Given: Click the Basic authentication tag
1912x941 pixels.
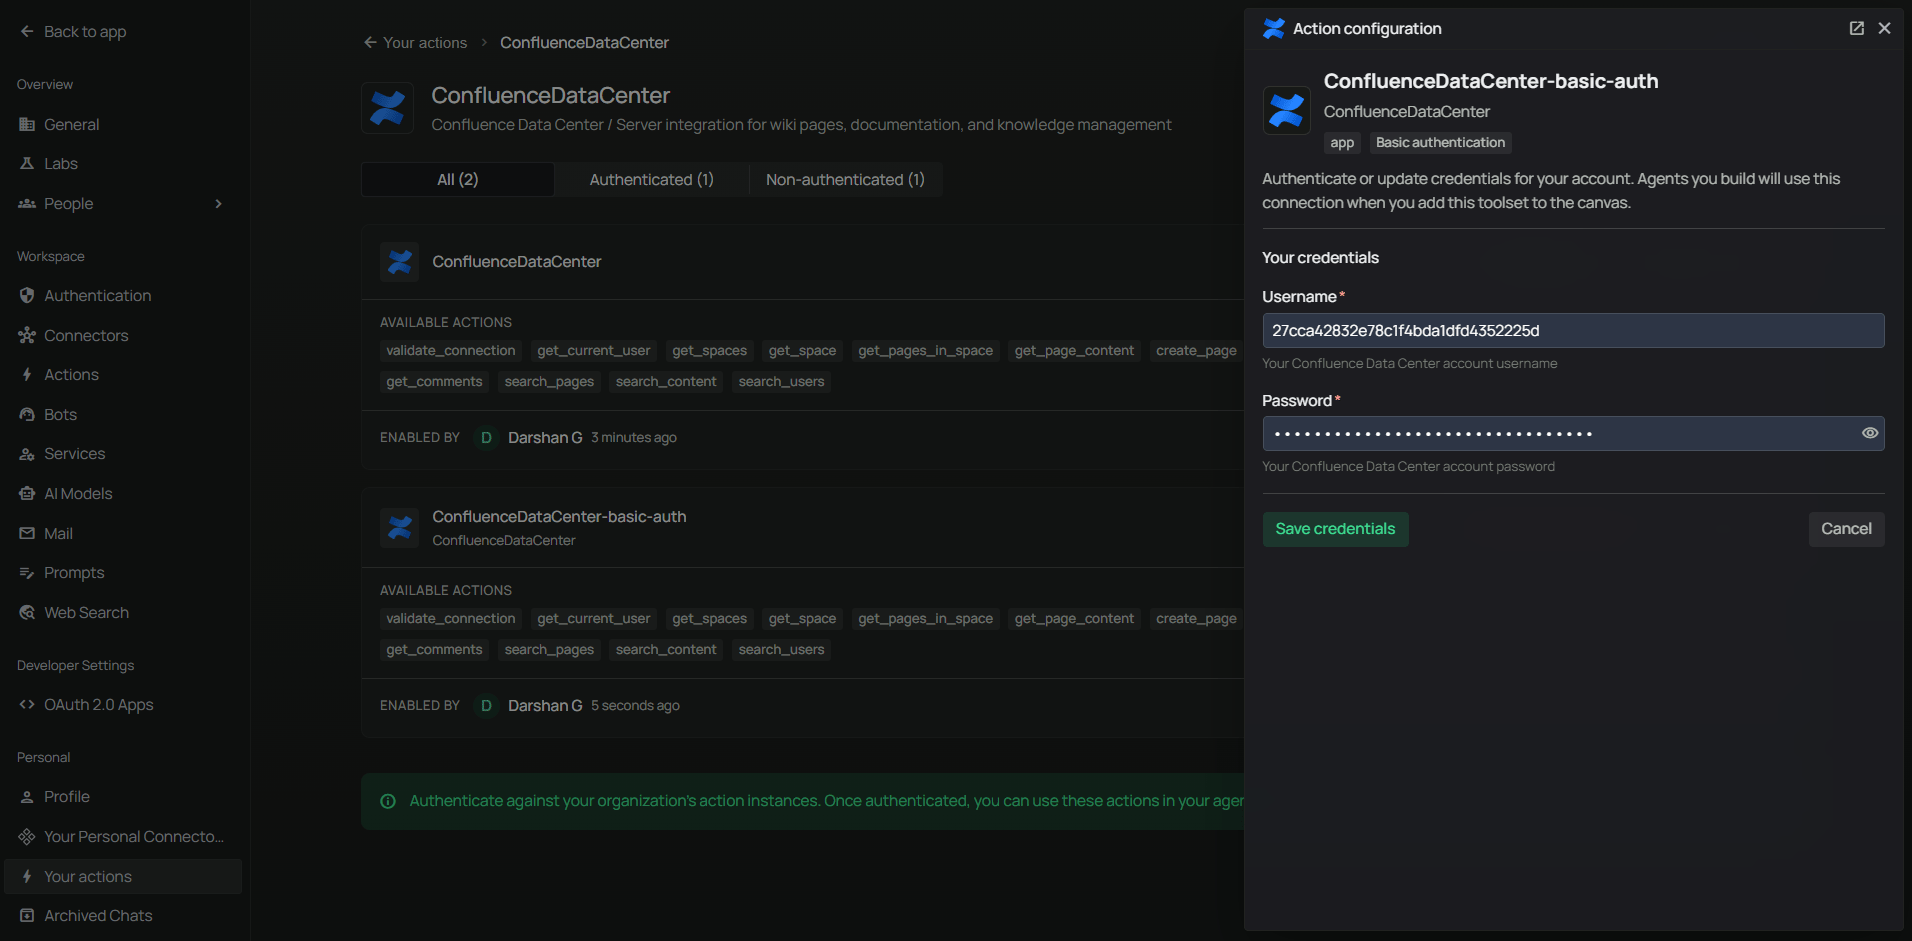Looking at the screenshot, I should click(x=1440, y=143).
